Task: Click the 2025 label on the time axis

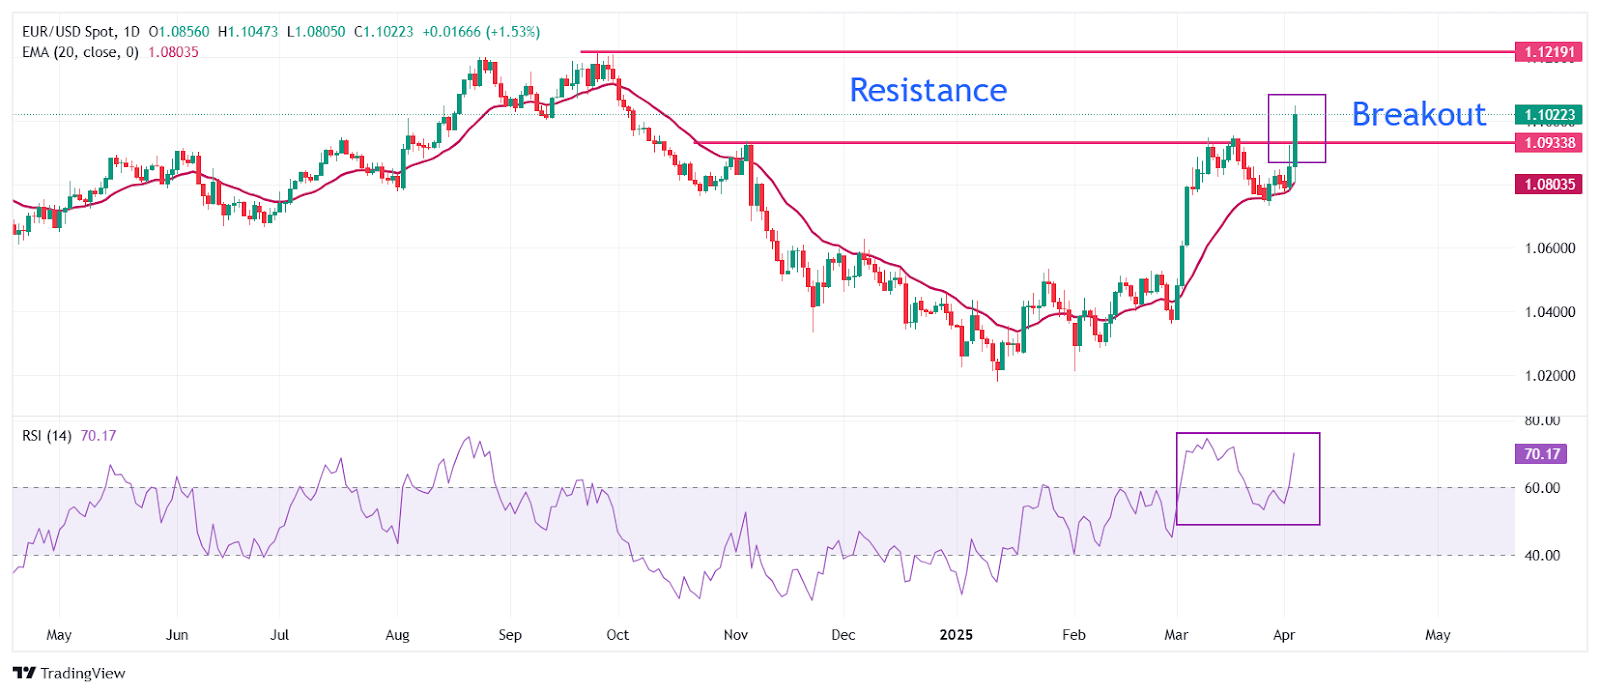Action: pos(956,635)
